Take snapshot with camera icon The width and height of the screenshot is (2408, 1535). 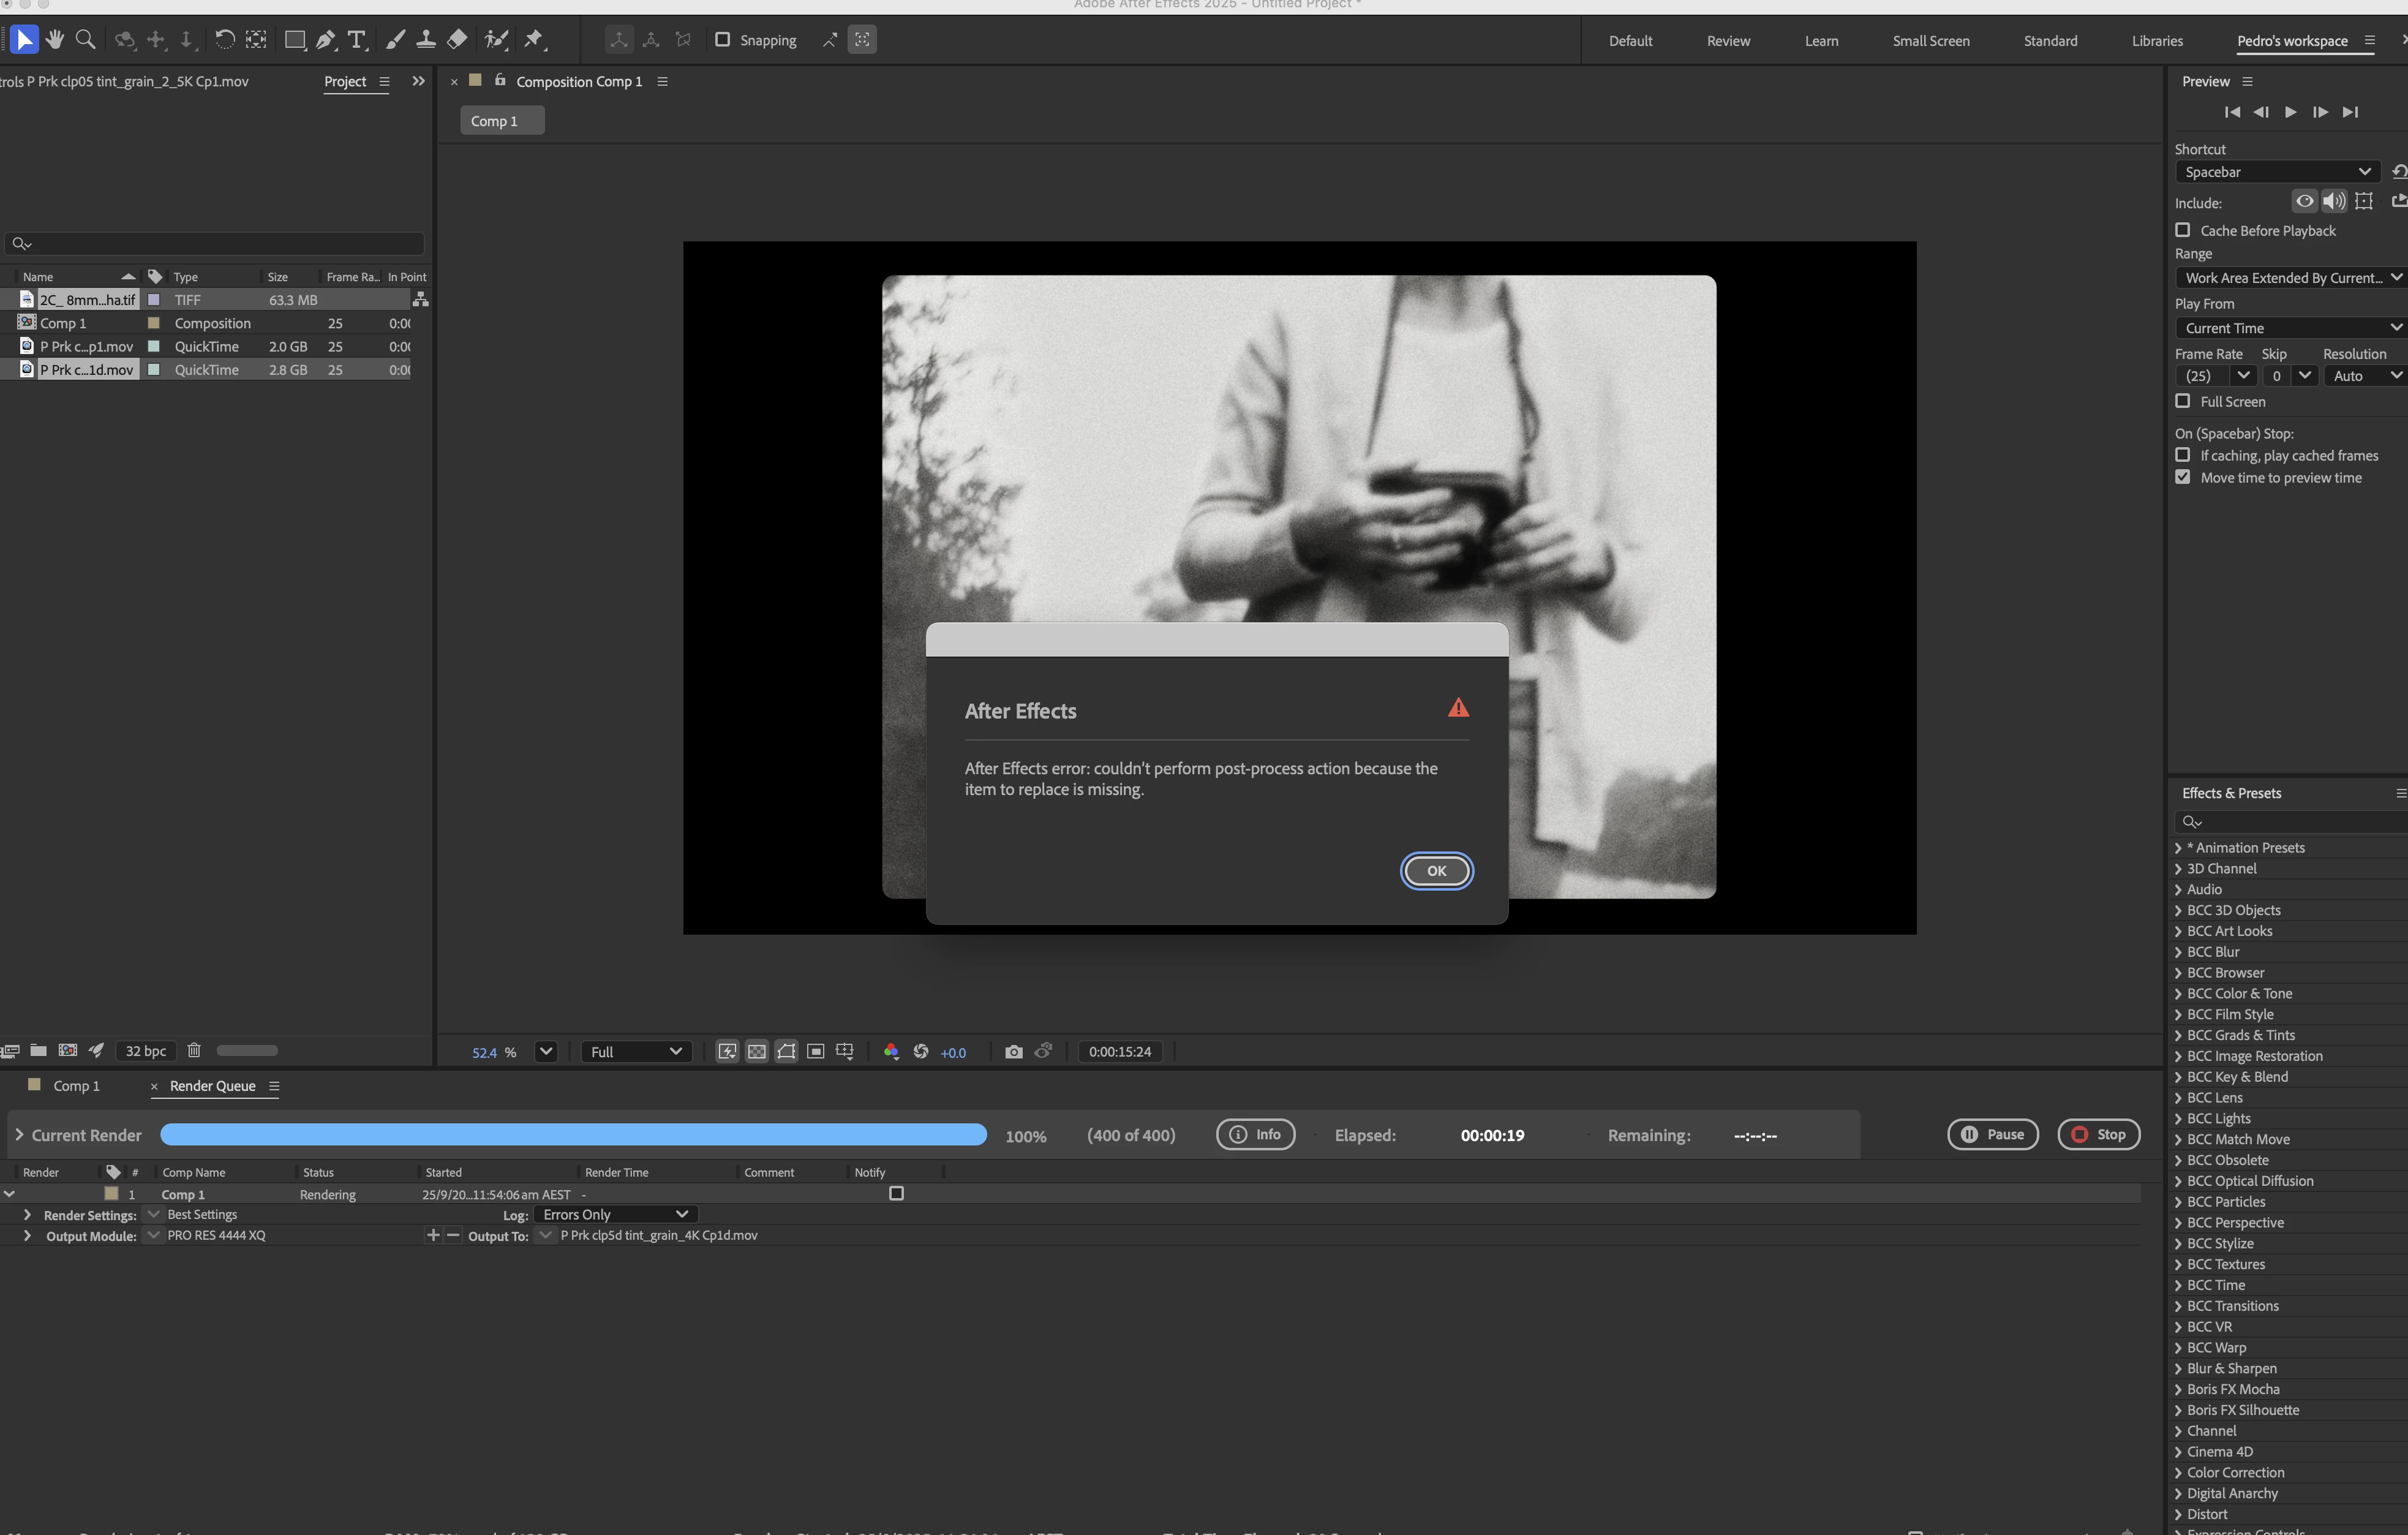pos(1013,1051)
